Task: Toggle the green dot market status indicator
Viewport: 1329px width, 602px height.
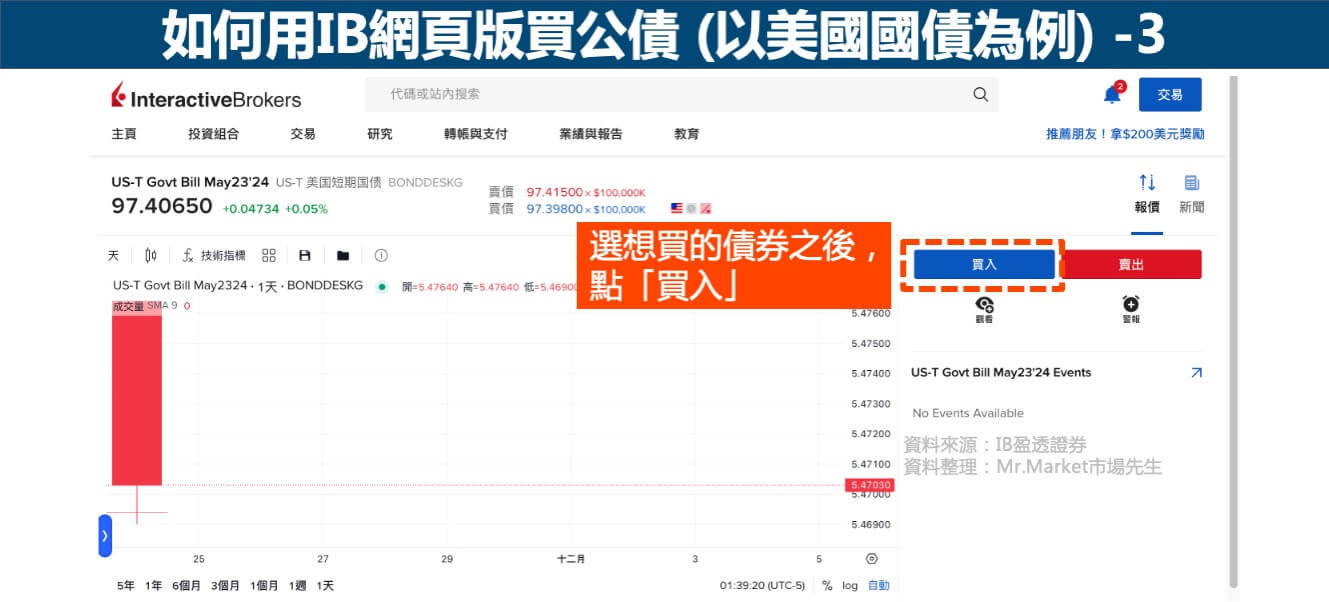Action: (381, 286)
